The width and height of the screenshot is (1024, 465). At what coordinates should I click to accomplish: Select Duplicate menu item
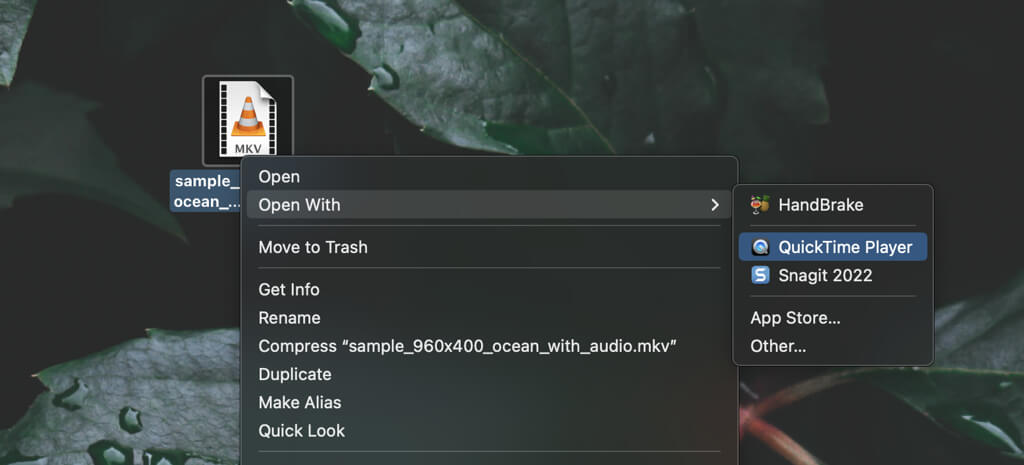[489, 374]
